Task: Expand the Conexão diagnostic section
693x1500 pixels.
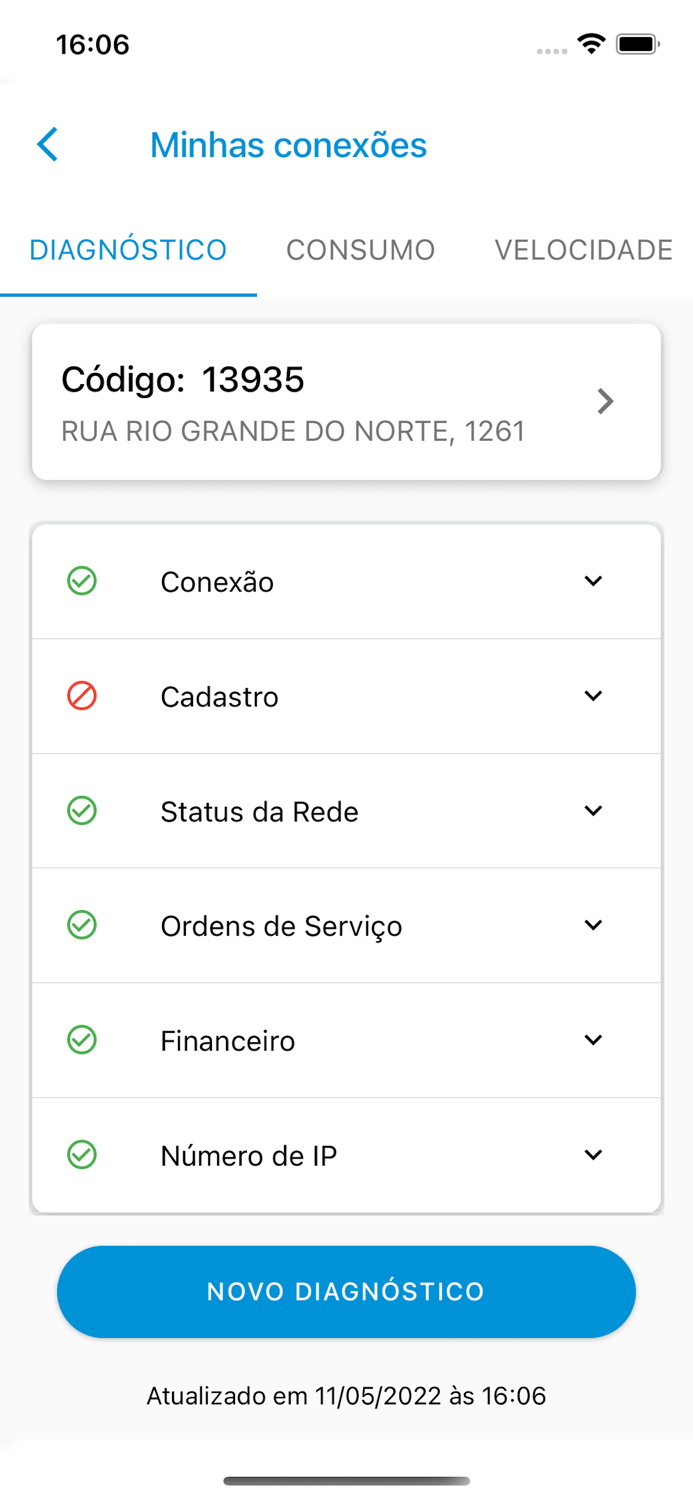Action: [x=593, y=581]
